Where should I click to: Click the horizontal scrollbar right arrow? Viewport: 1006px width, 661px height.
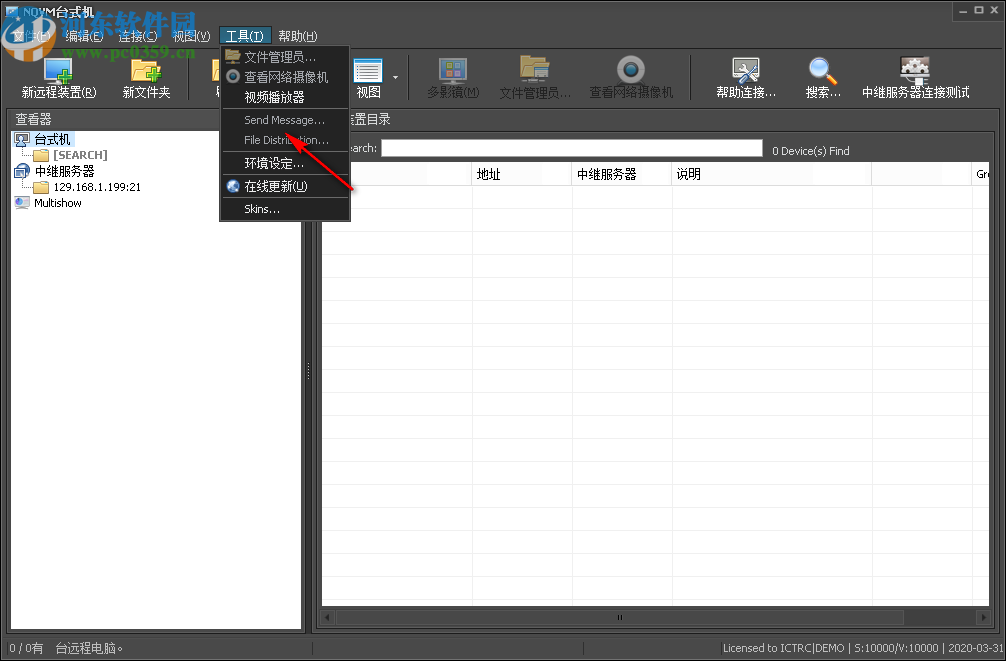point(983,617)
